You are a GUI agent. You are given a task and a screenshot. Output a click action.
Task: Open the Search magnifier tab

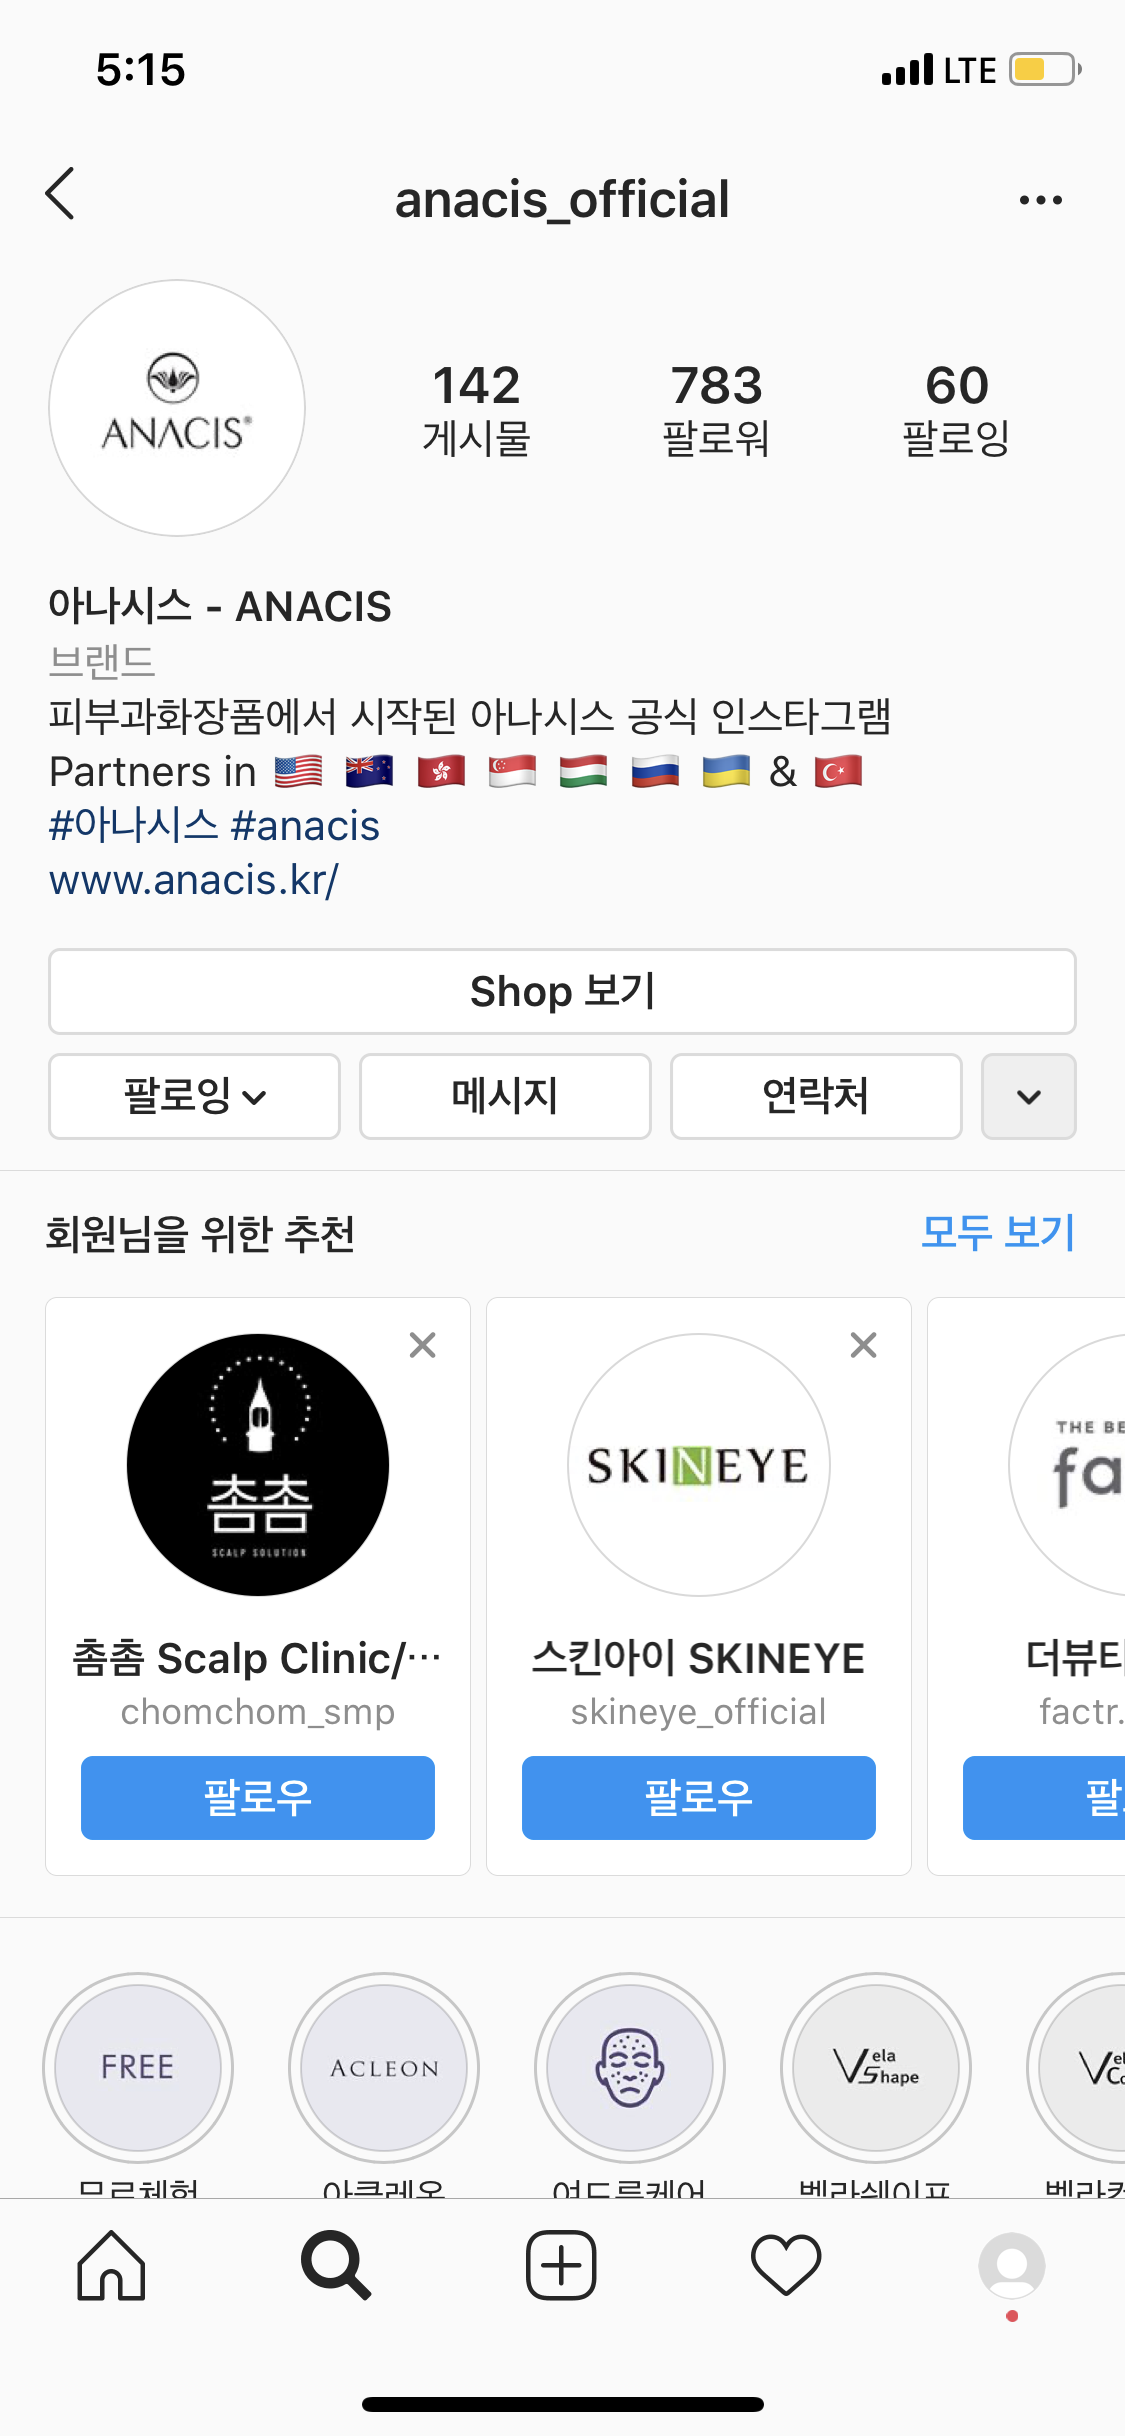(x=336, y=2266)
